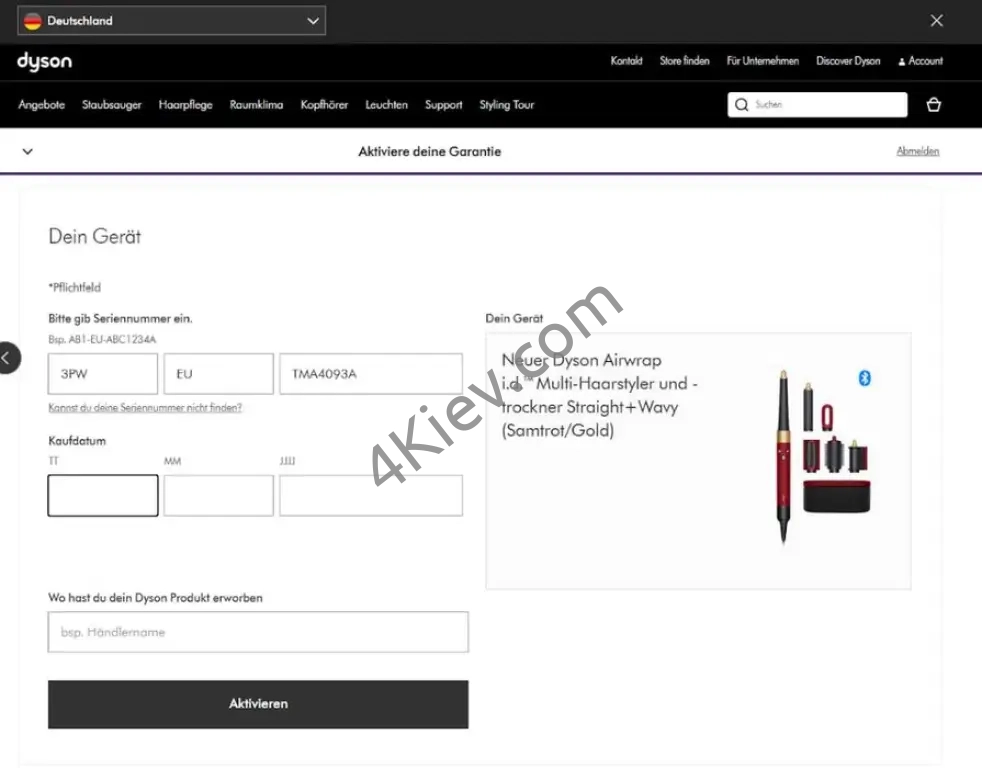Open 'Kannst du deine Seriennummer nicht finden?' link
The width and height of the screenshot is (982, 768).
[x=145, y=408]
